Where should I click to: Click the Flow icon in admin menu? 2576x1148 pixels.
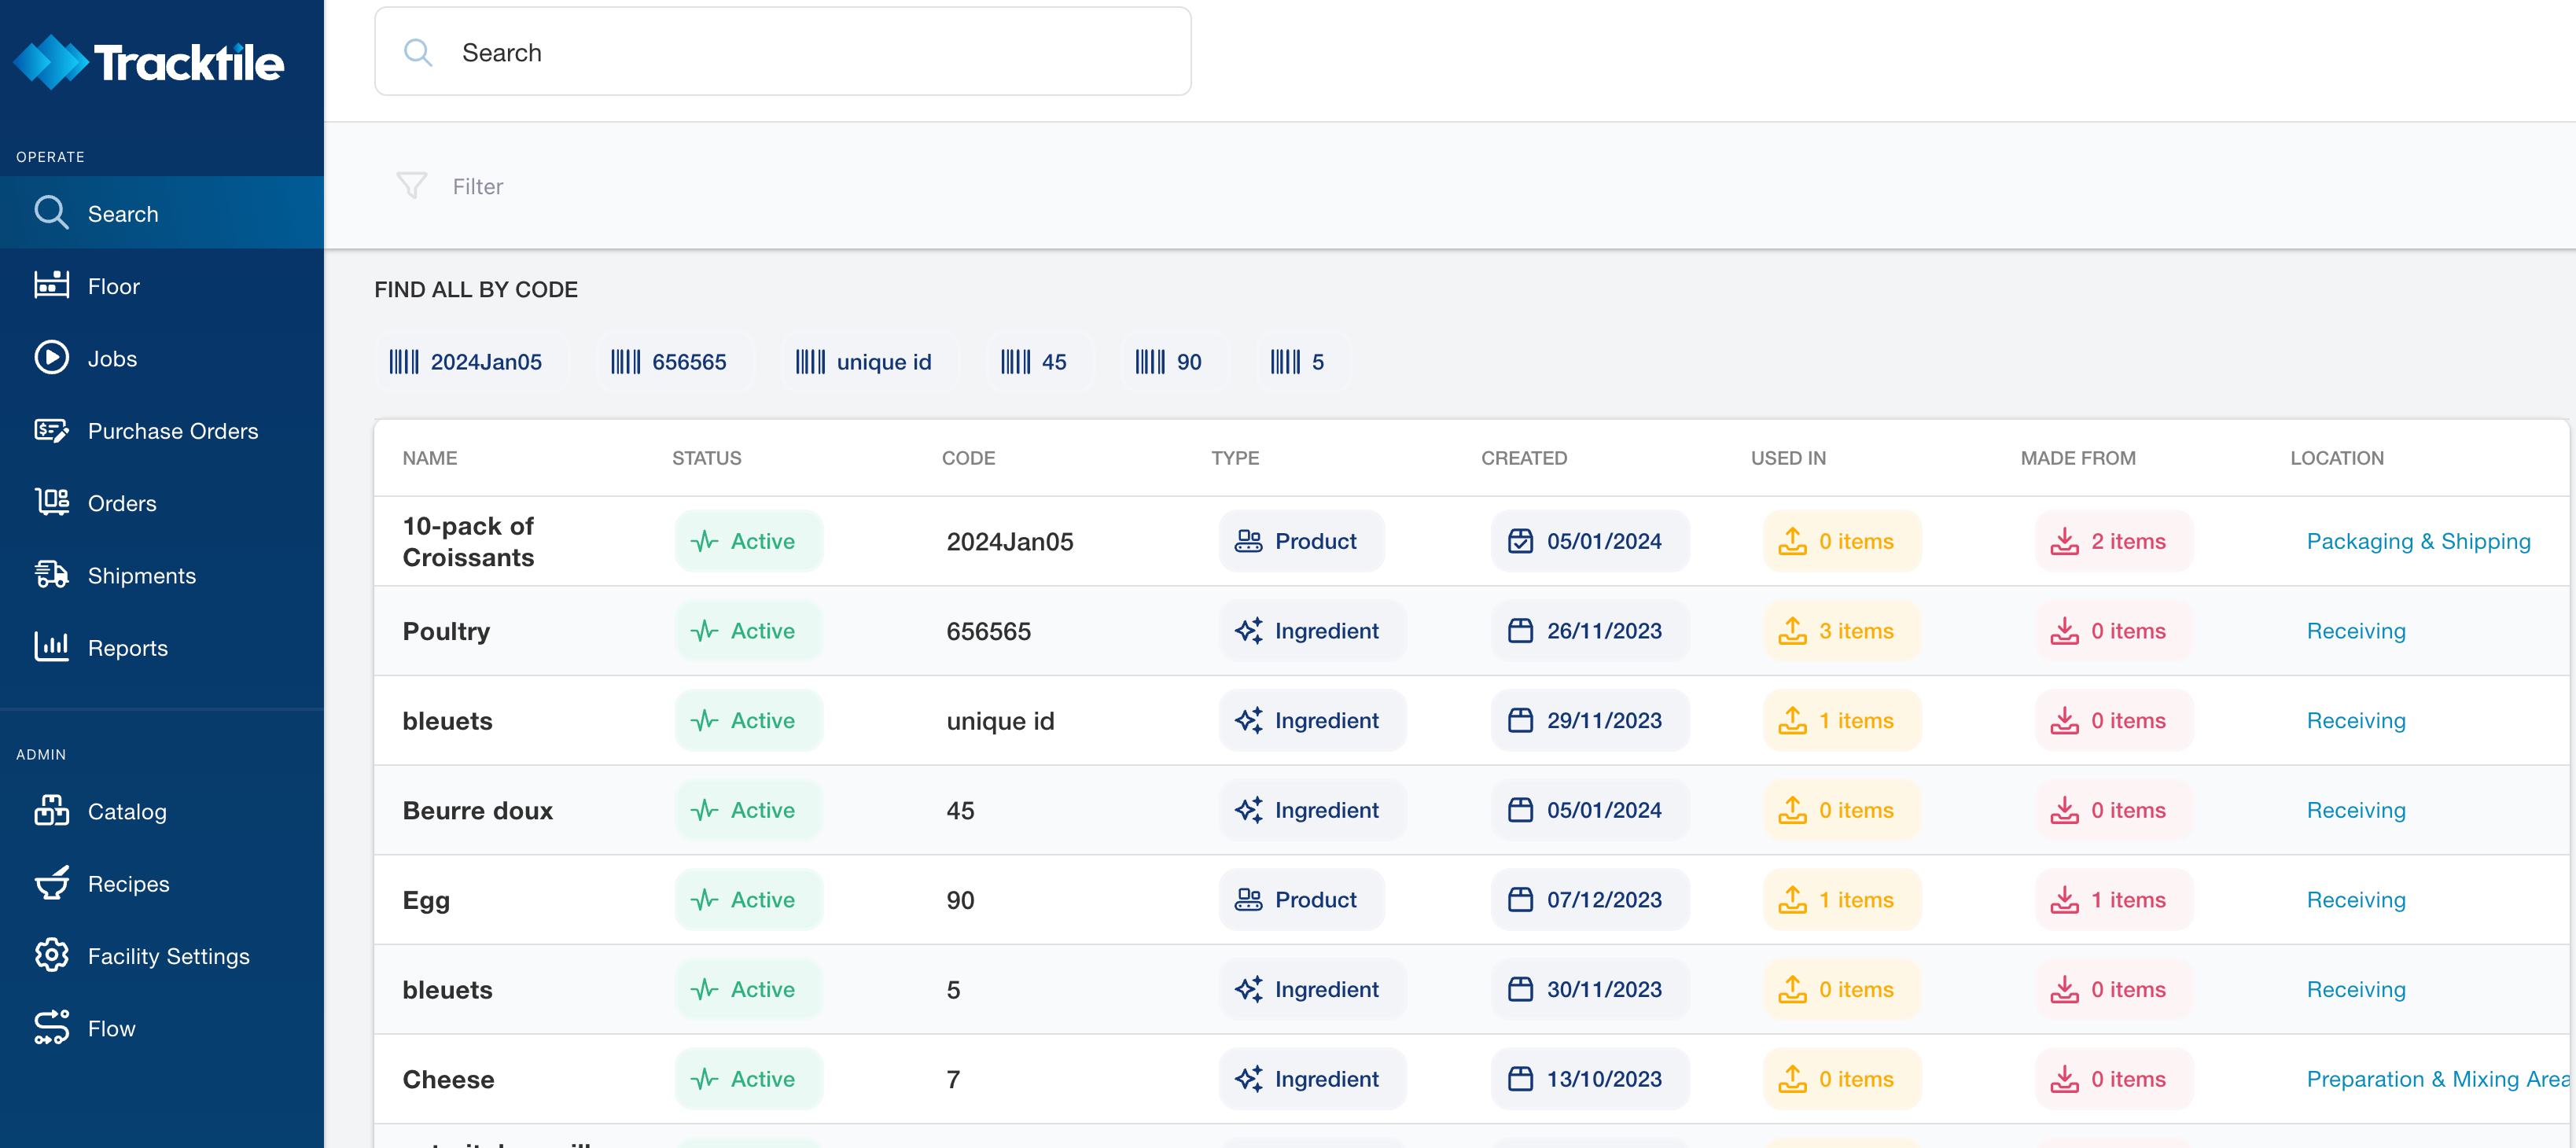pos(51,1028)
